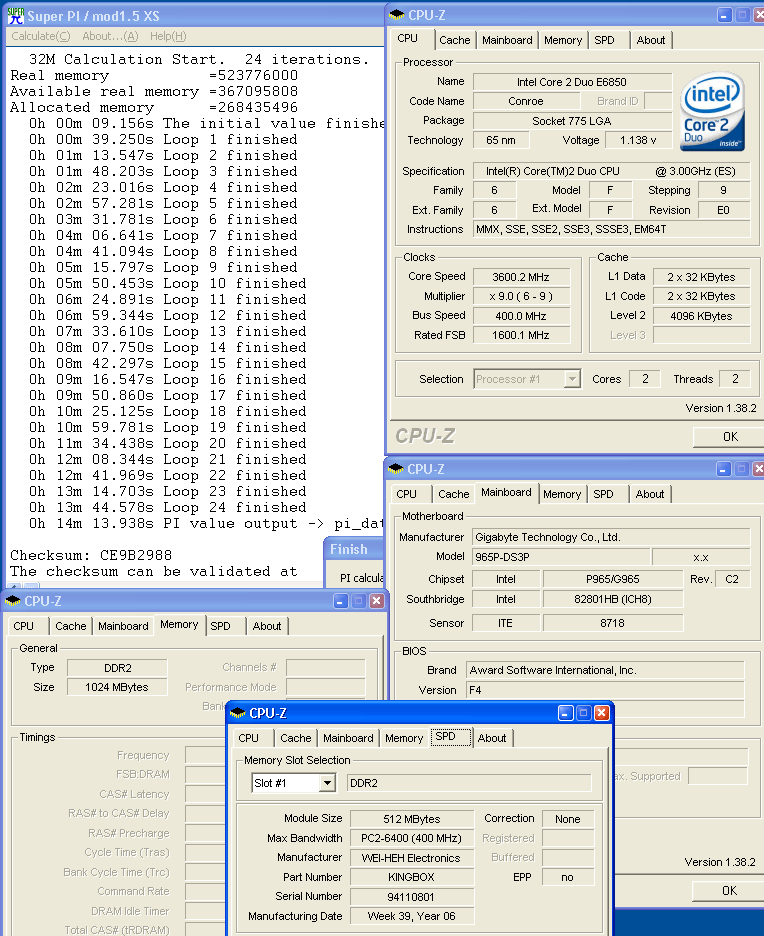
Task: Select Mainboard tab in the SPD CPU-Z window
Action: click(348, 738)
